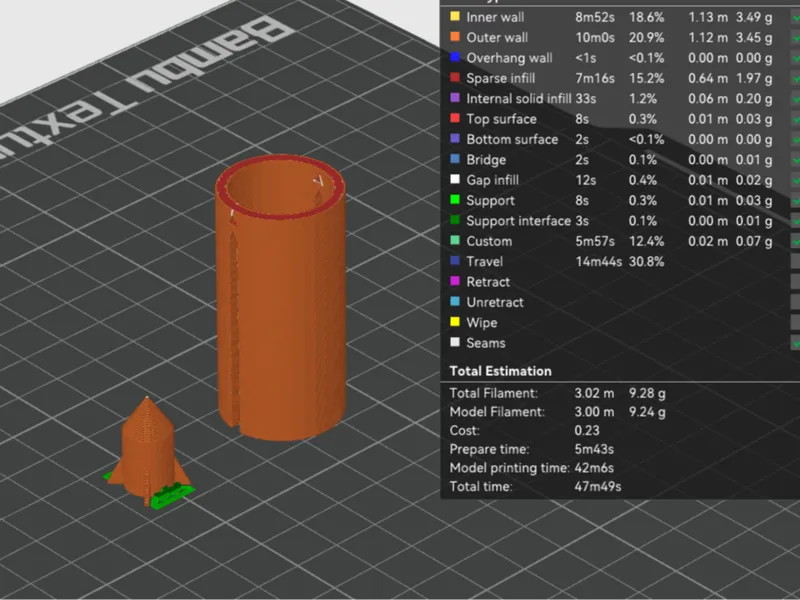Select the Support interface row label
Image resolution: width=800 pixels, height=600 pixels.
click(518, 221)
